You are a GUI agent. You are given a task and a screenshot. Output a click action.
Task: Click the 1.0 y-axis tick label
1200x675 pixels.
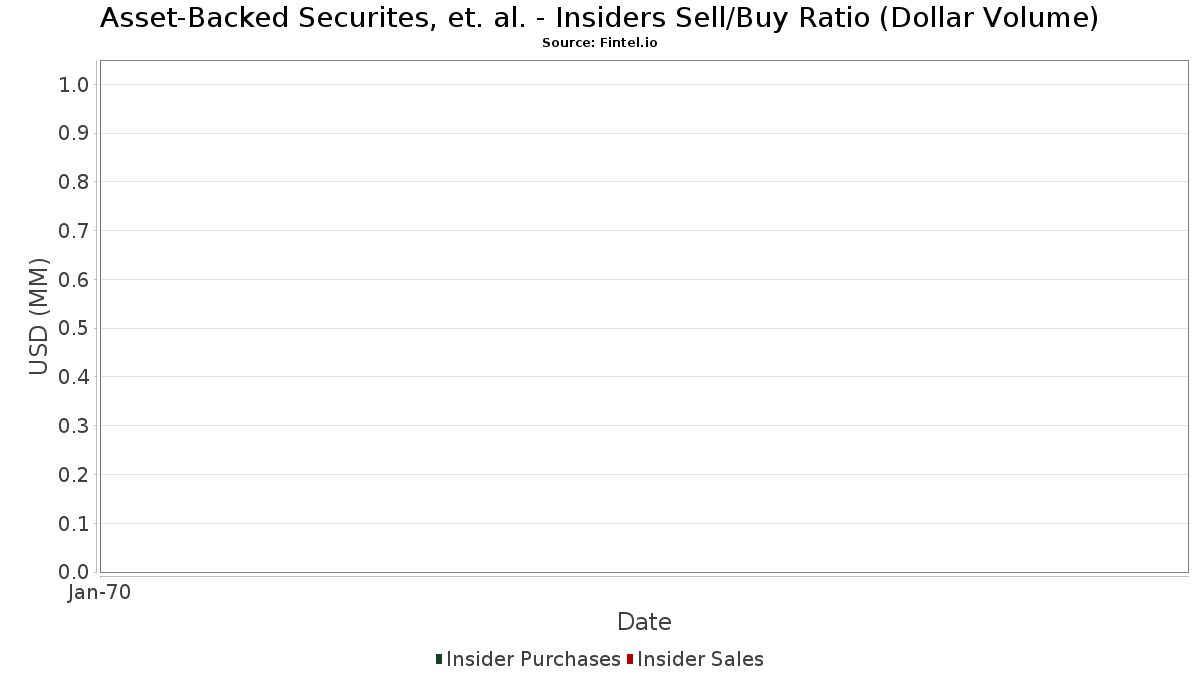click(x=75, y=85)
